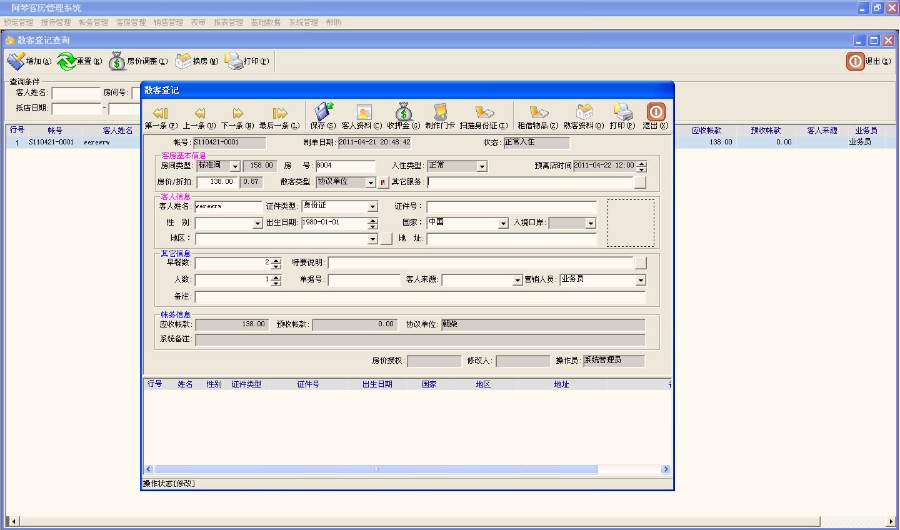Image resolution: width=900 pixels, height=530 pixels.
Task: Click the horizontal scrollbar under guest list
Action: coord(400,469)
